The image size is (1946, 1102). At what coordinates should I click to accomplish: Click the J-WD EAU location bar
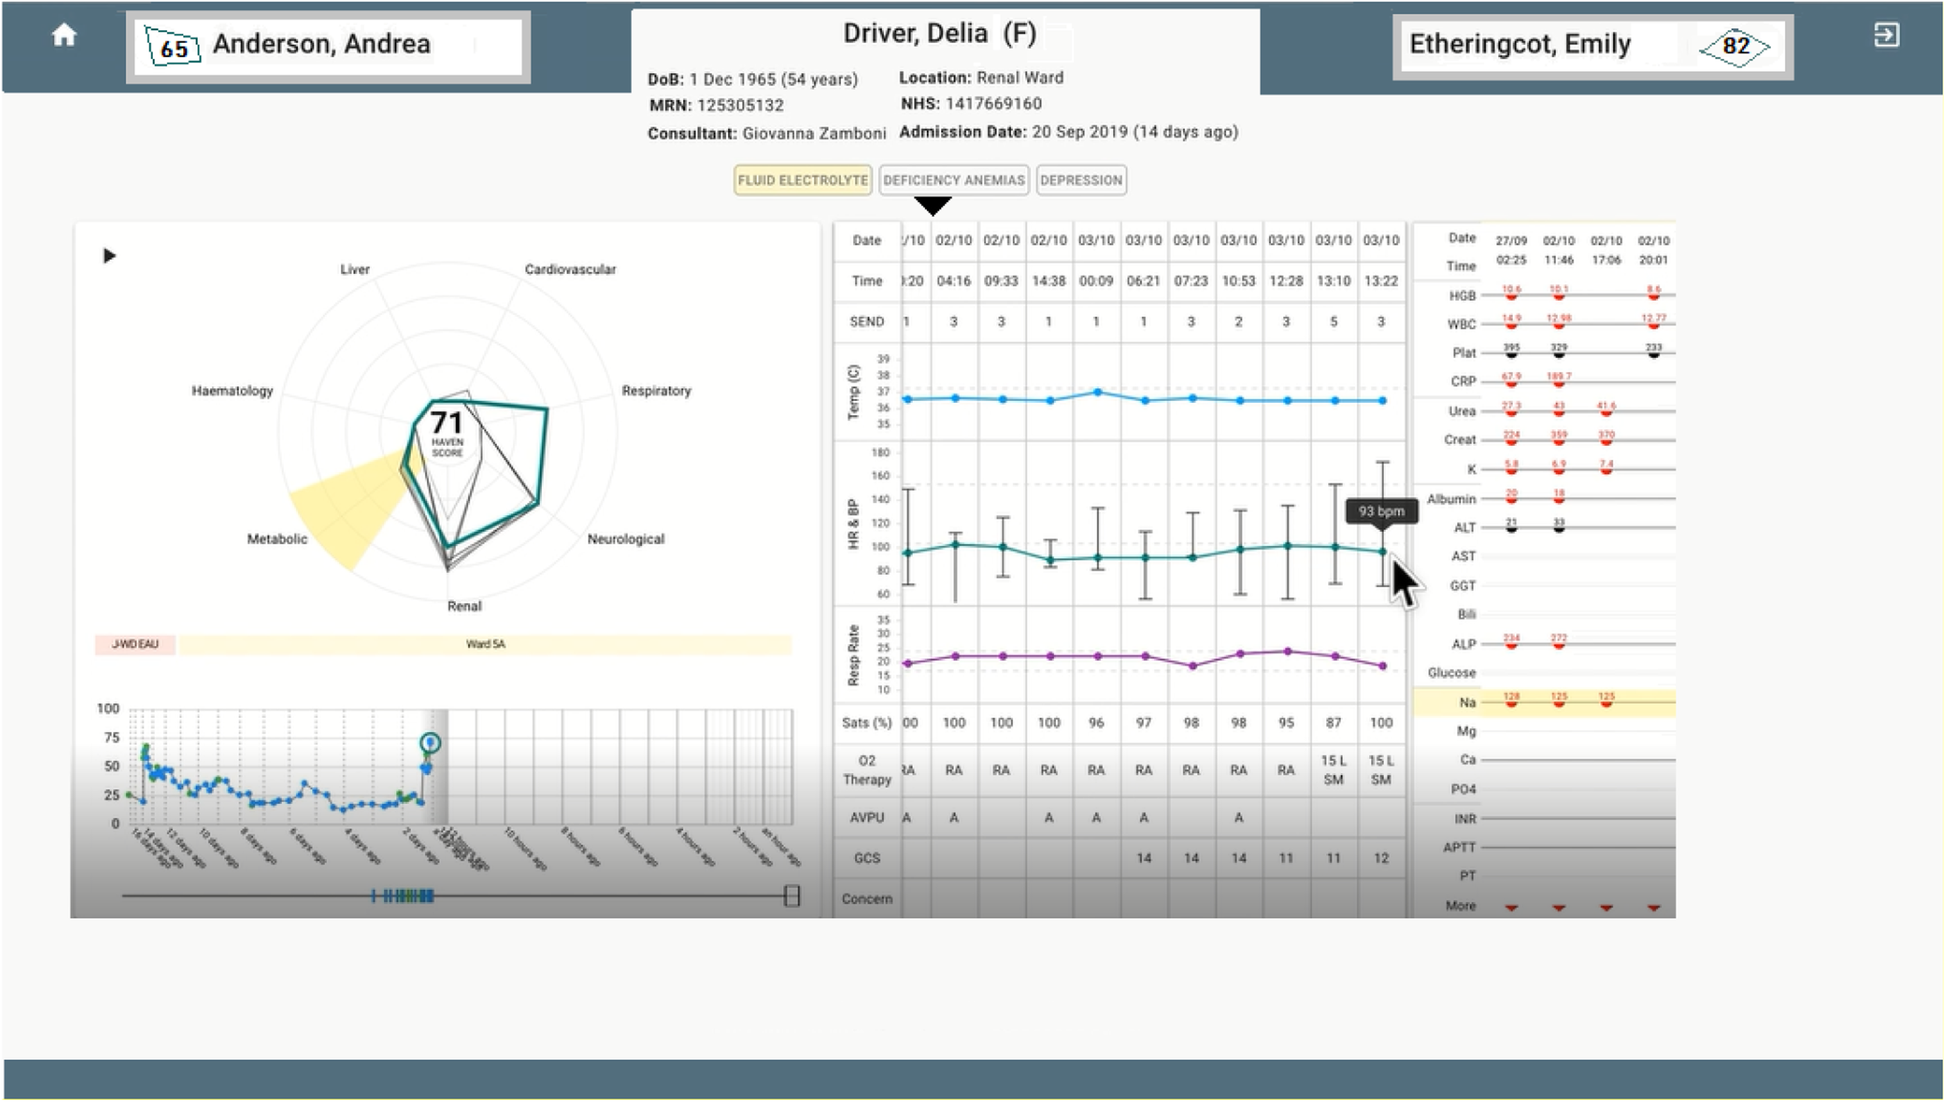[135, 644]
